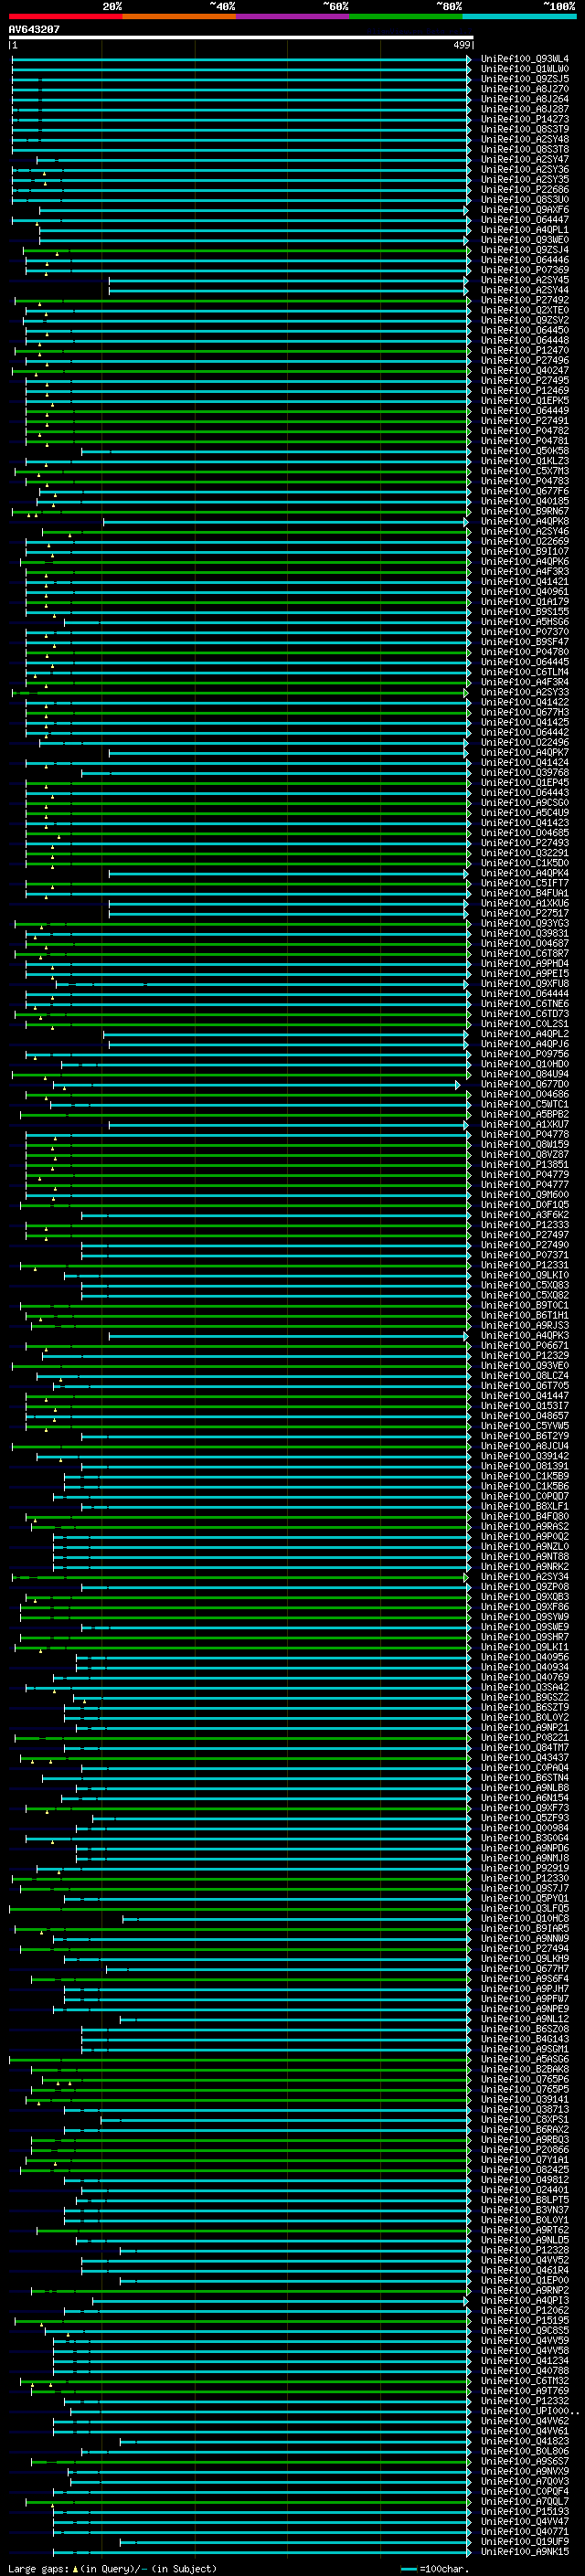This screenshot has height=2576, width=585.
Task: Select UniRef100_A2SY45 label
Action: (524, 280)
